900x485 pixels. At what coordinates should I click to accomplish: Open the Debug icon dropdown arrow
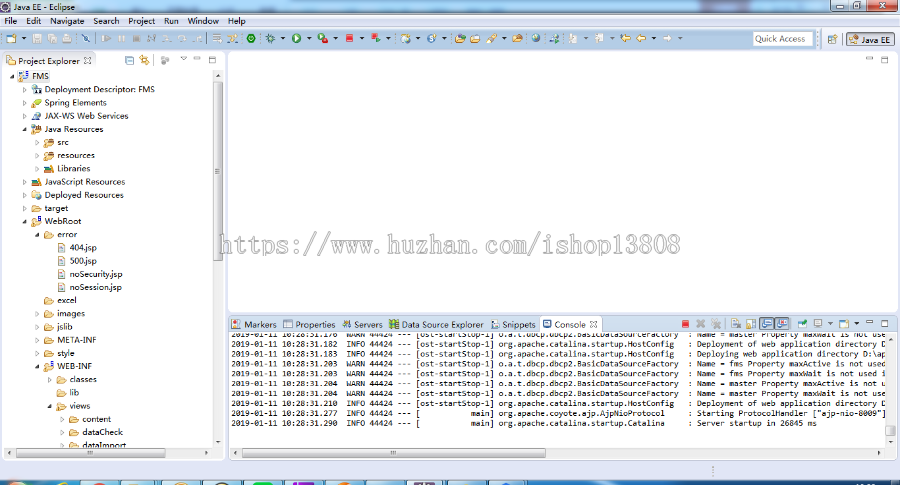pos(282,38)
